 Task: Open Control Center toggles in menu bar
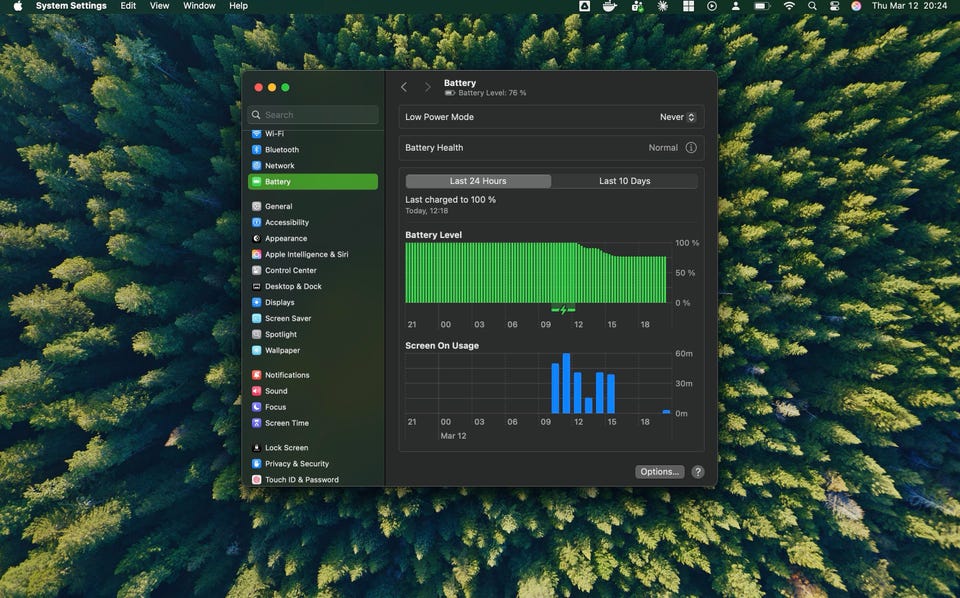click(x=834, y=6)
